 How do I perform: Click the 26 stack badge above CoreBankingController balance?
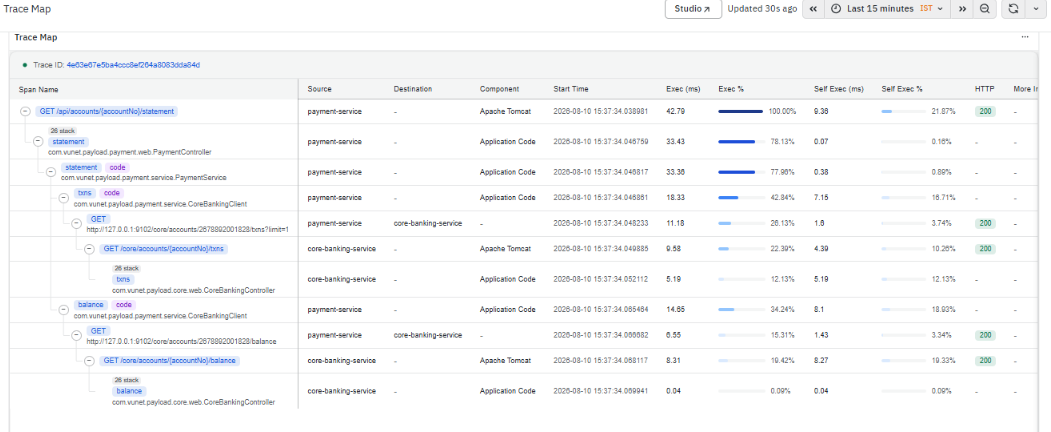click(x=125, y=380)
